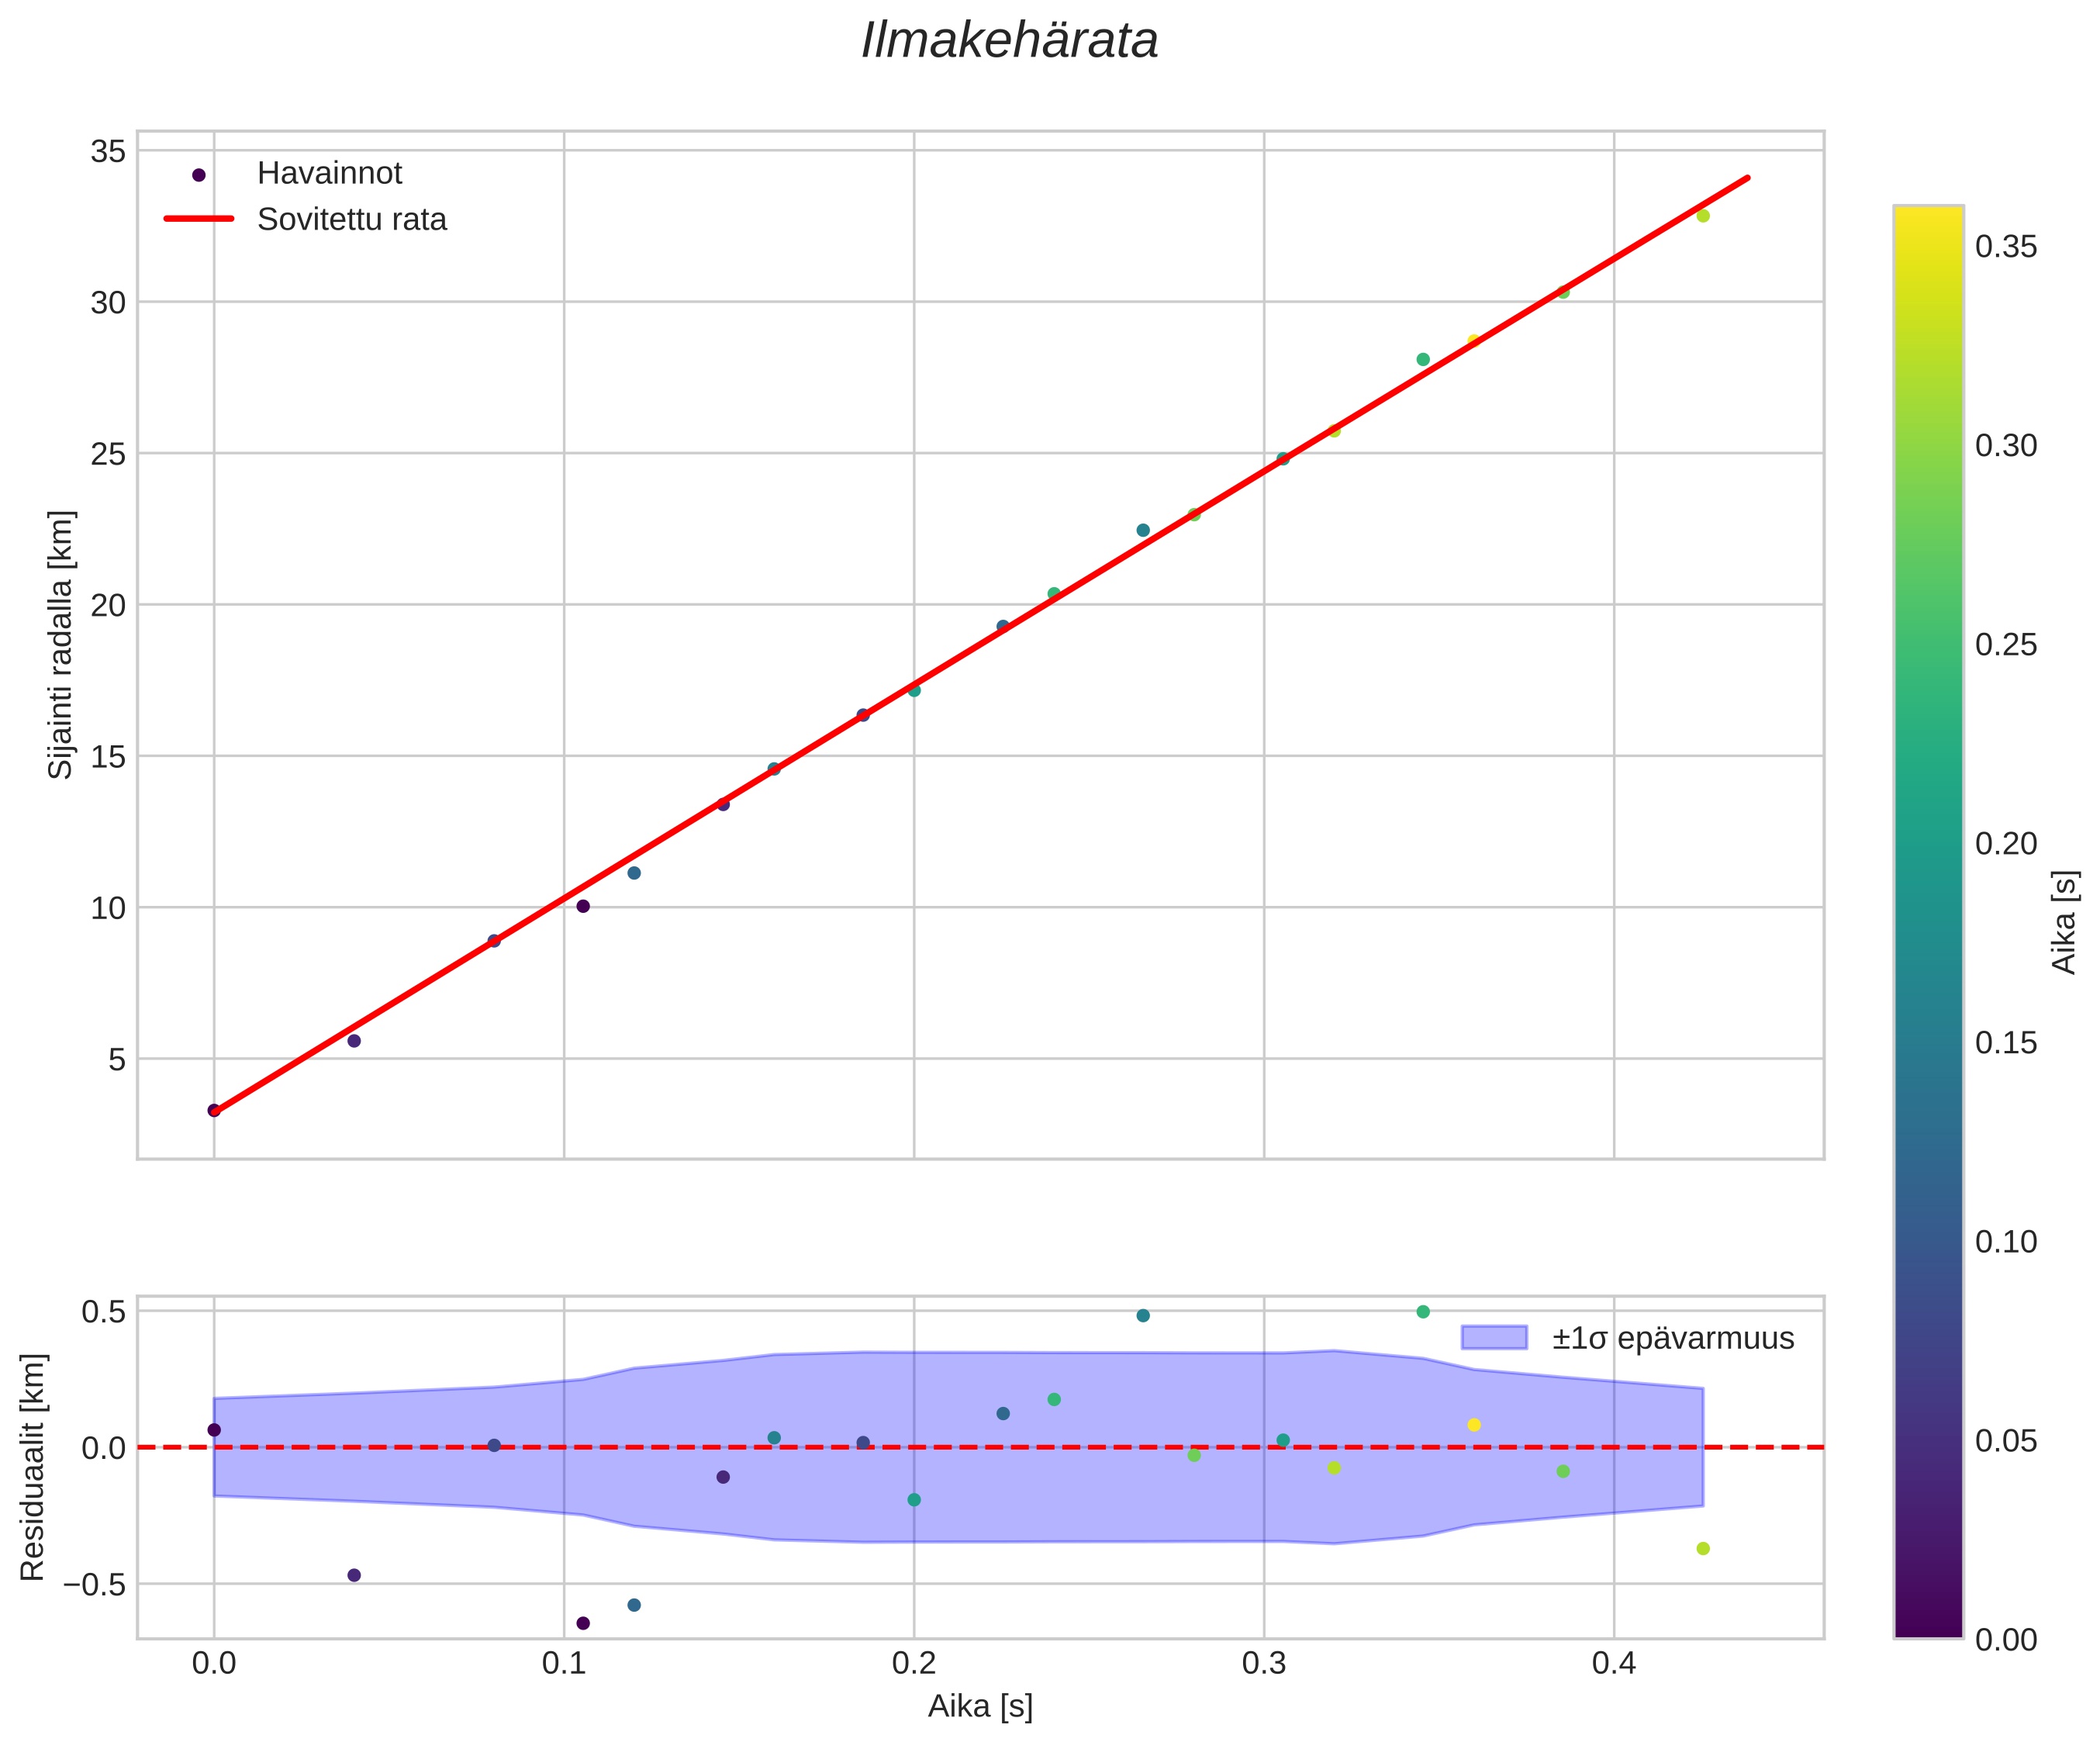Click the yellow residual point inside the band
Image resolution: width=2100 pixels, height=1742 pixels.
[x=1474, y=1425]
